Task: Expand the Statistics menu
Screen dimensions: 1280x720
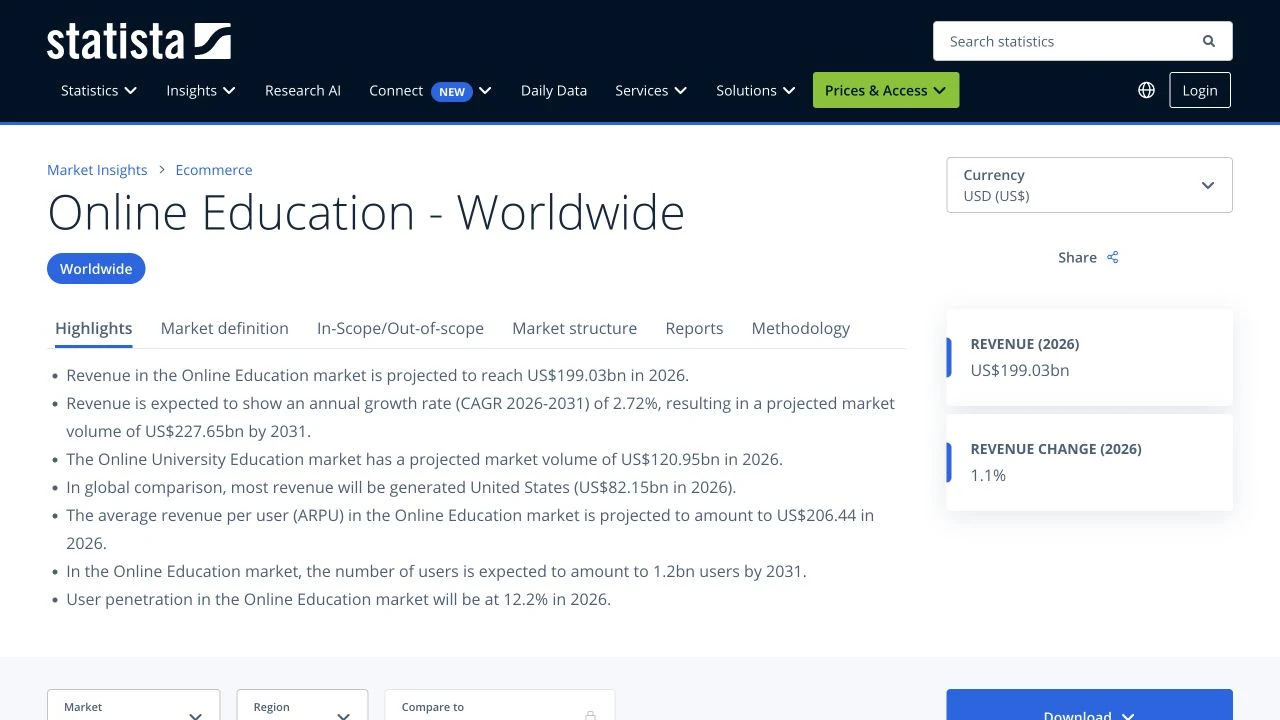Action: (98, 90)
